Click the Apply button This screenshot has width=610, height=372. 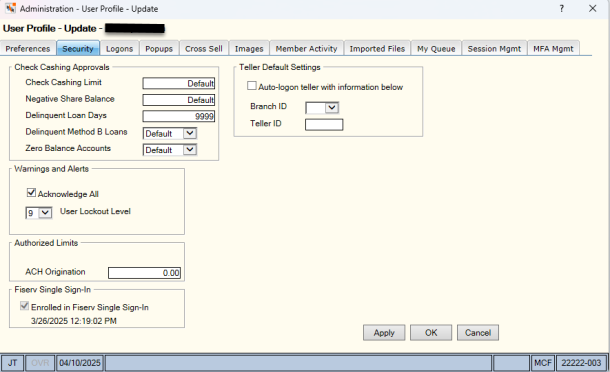pyautogui.click(x=384, y=333)
